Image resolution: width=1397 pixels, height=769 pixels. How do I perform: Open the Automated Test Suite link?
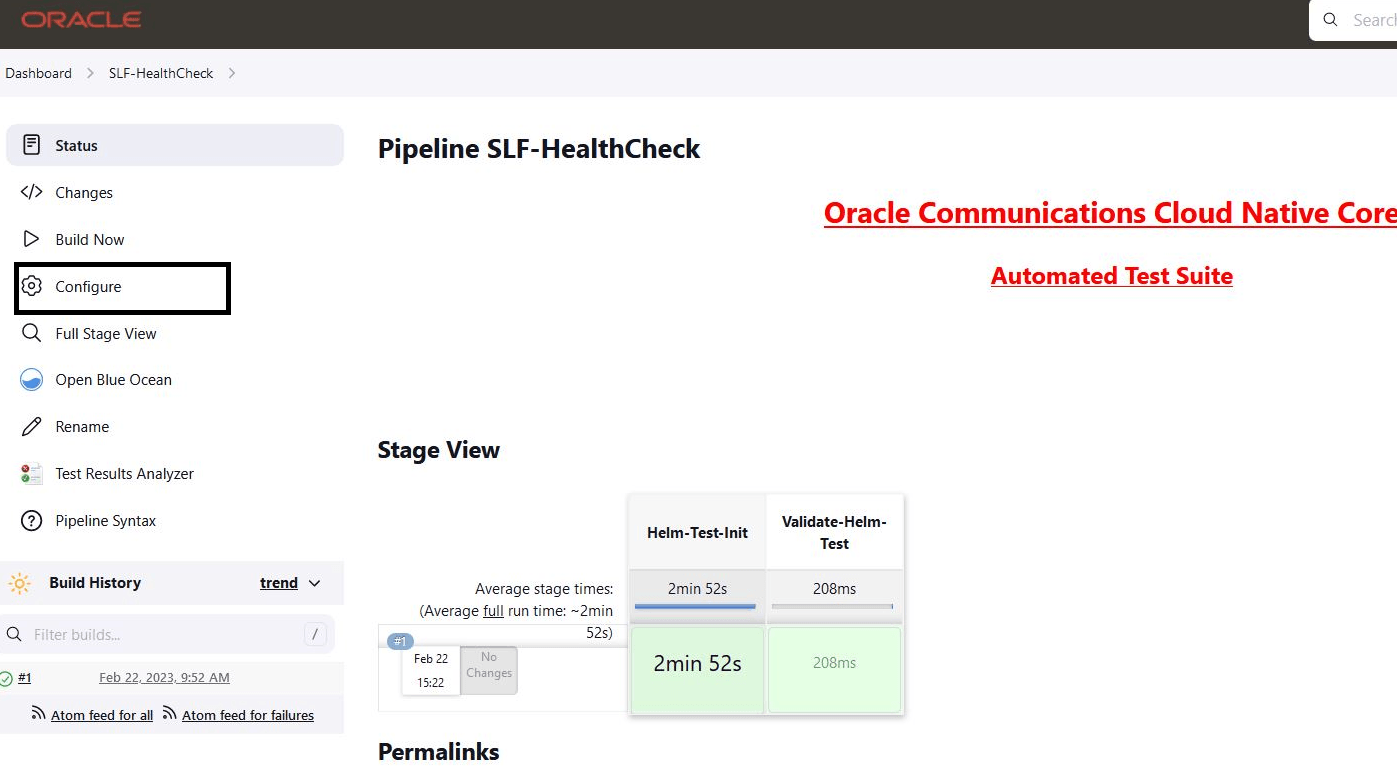1111,275
